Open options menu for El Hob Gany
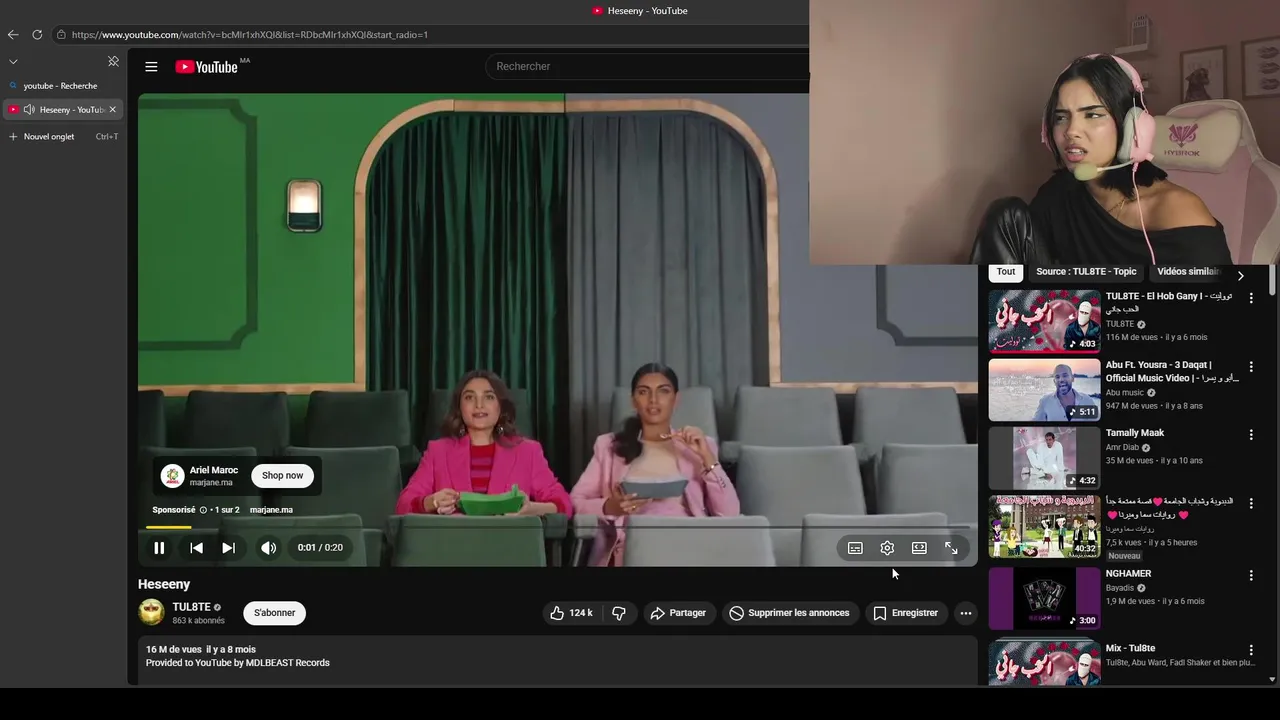 [x=1250, y=298]
